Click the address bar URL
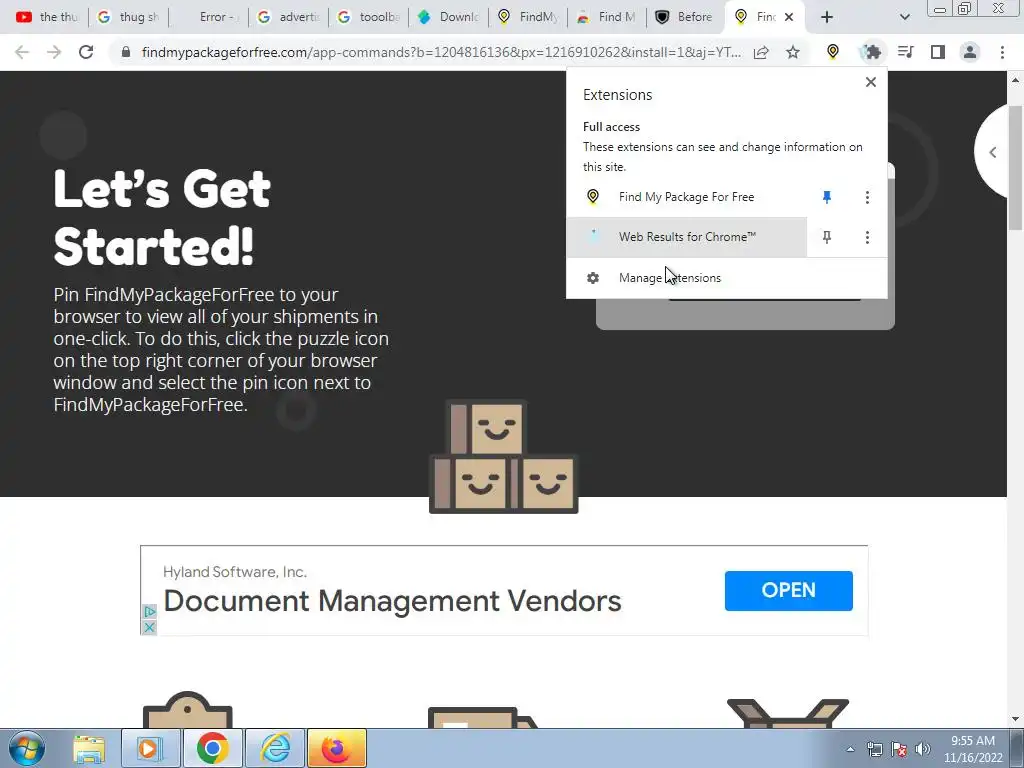This screenshot has height=768, width=1024. coord(441,52)
